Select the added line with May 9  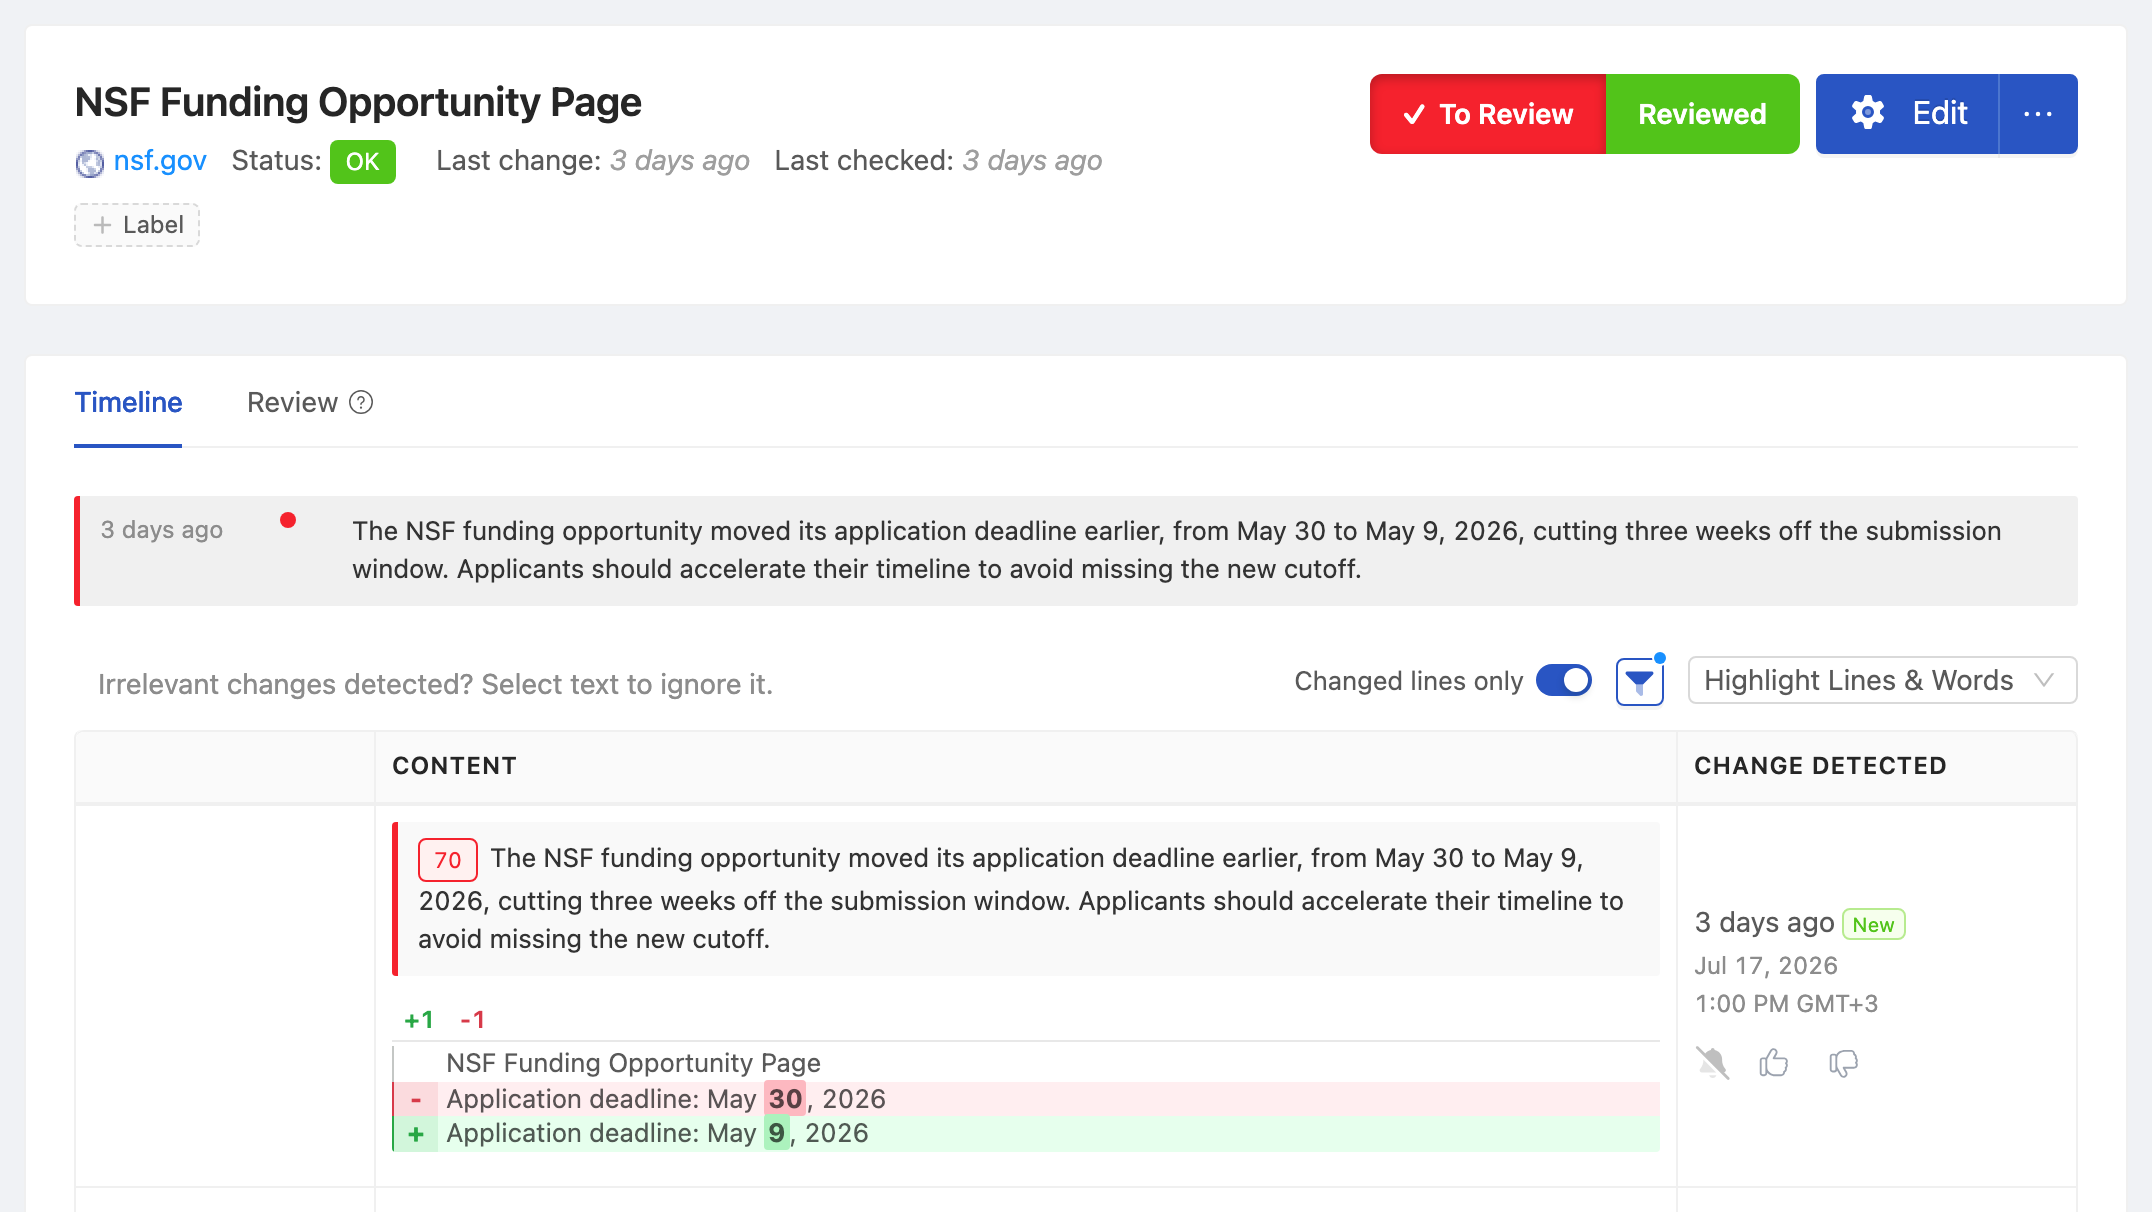pyautogui.click(x=1026, y=1134)
